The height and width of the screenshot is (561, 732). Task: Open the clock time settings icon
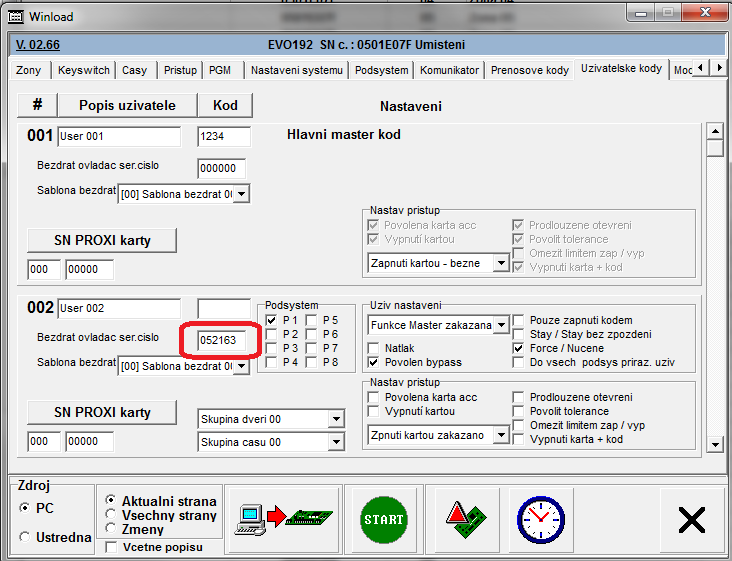(x=540, y=518)
